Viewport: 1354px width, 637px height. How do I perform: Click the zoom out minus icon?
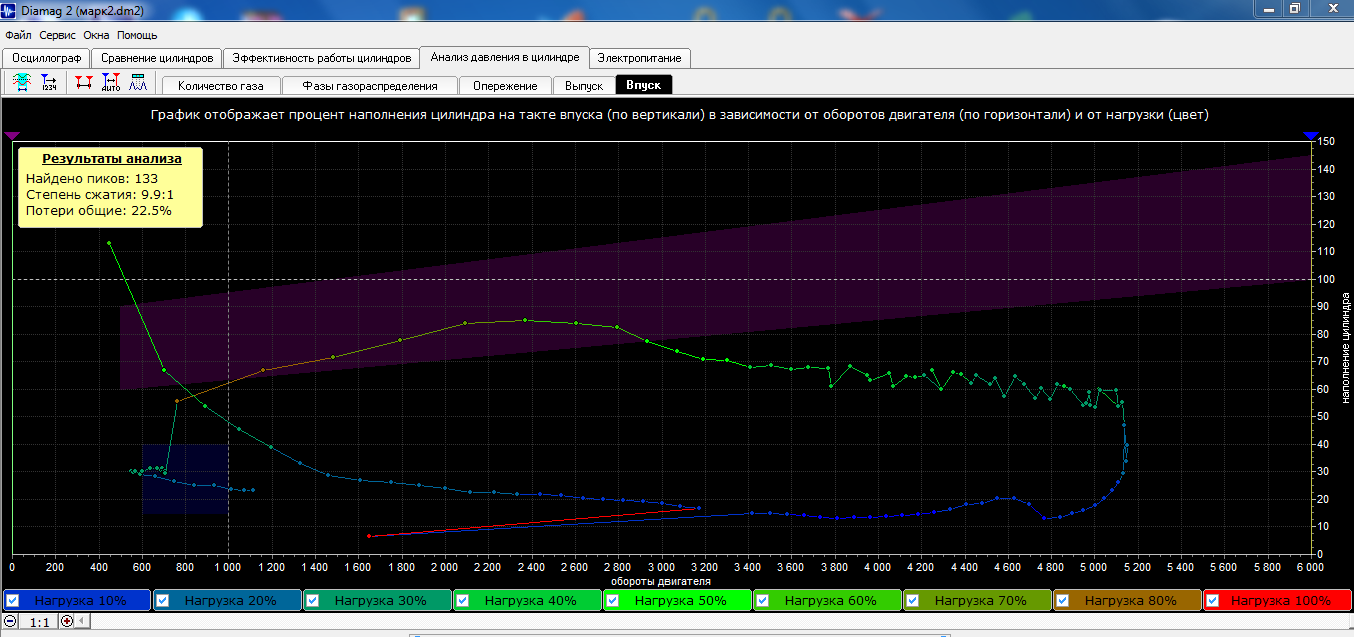click(x=10, y=621)
